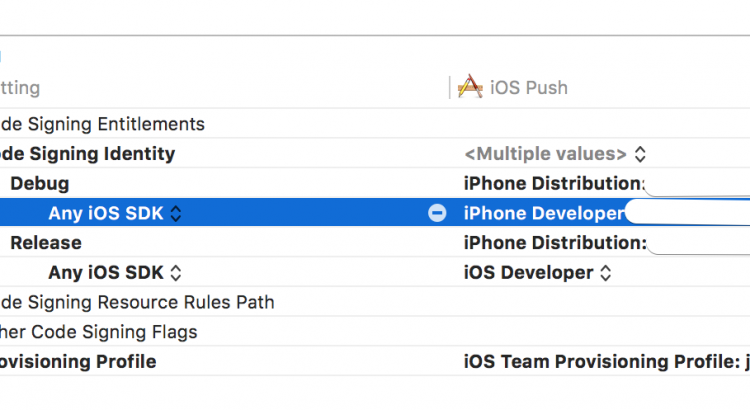The height and width of the screenshot is (410, 750).
Task: Click the iOS Push target icon
Action: click(469, 88)
